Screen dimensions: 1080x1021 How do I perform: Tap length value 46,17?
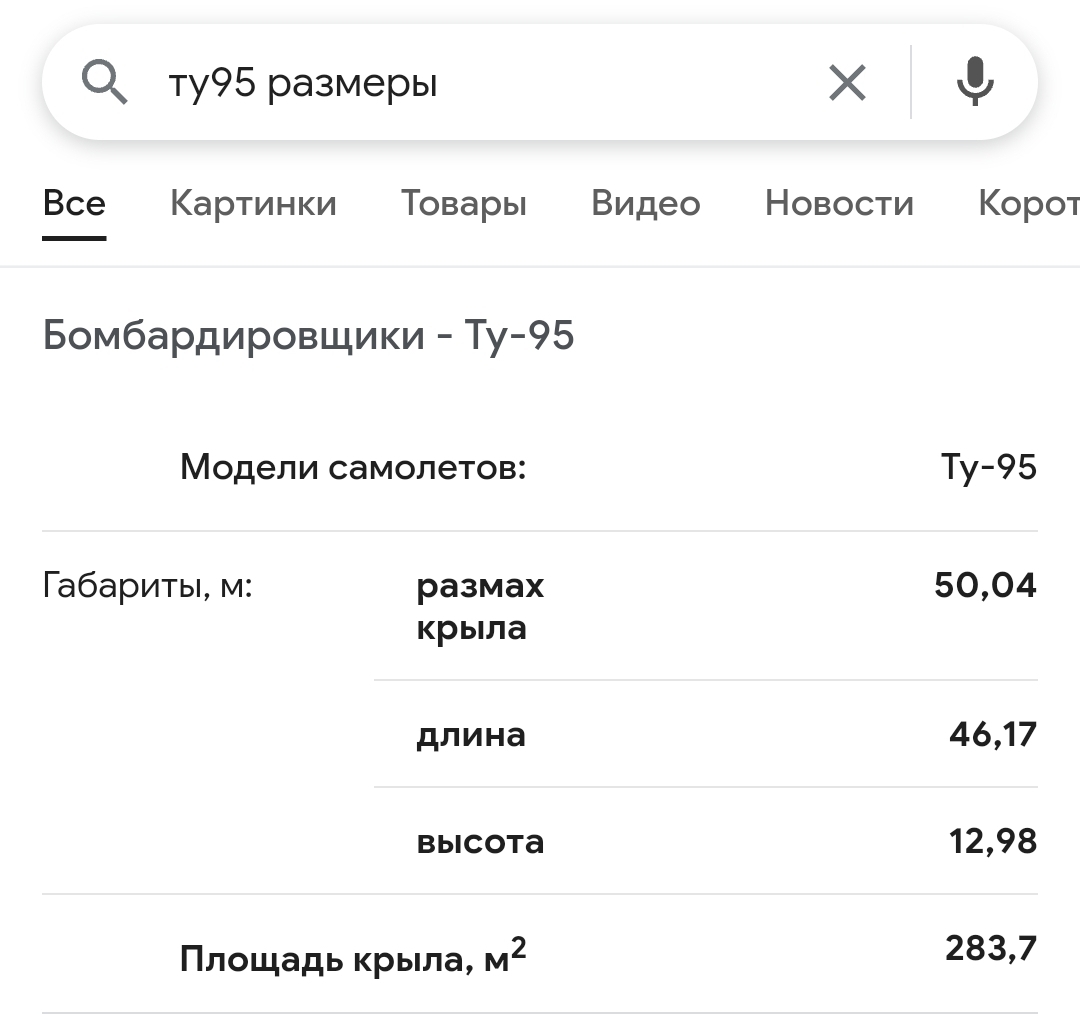(992, 735)
